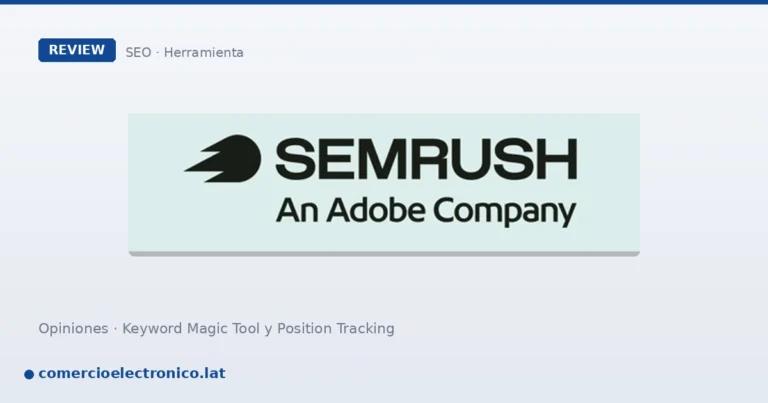Click the Keyword Magic Tool text
Viewport: 768px width, 403px height.
point(191,329)
